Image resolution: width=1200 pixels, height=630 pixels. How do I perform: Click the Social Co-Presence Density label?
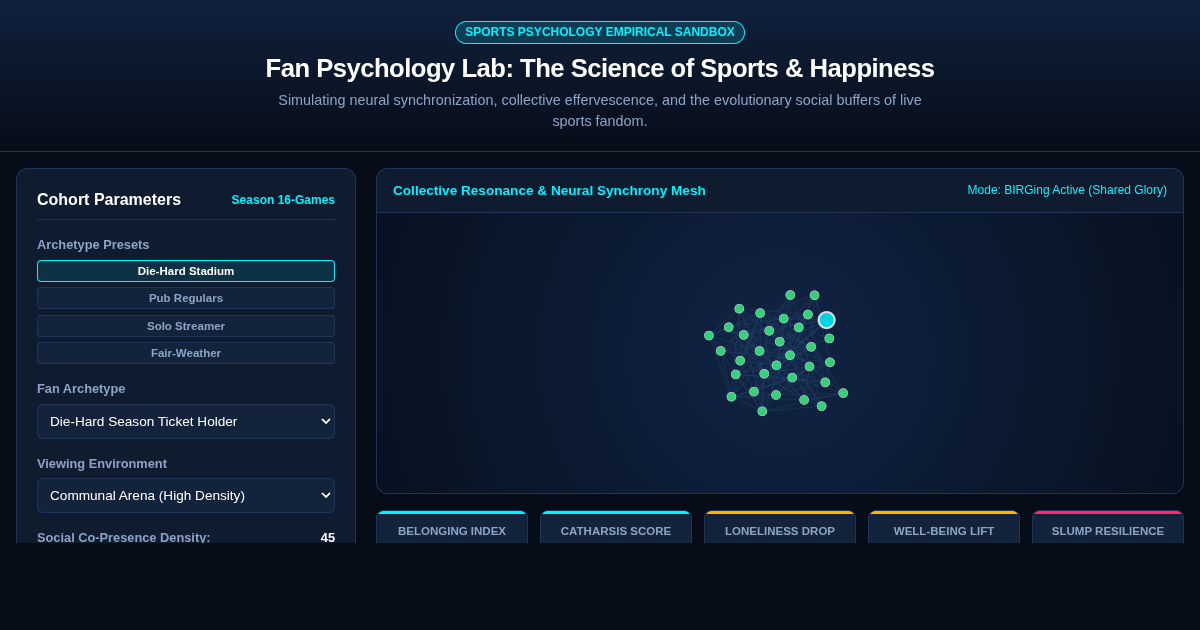click(x=124, y=538)
